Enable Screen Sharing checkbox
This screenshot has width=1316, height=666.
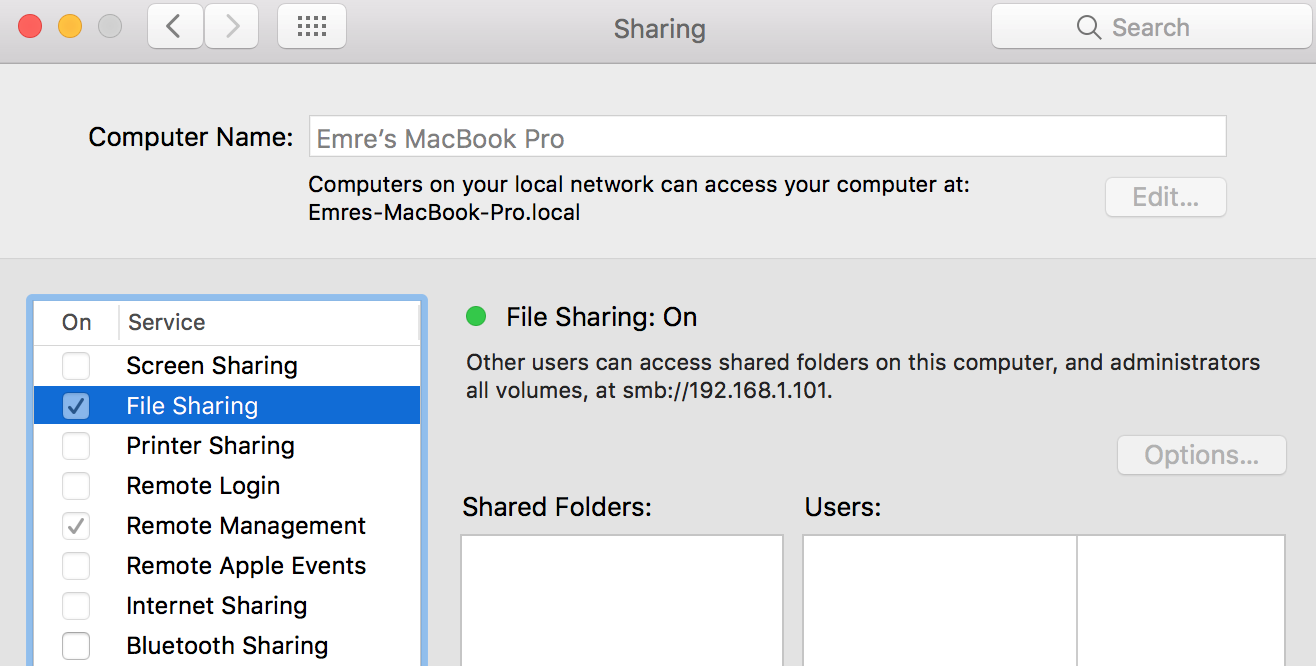tap(76, 366)
